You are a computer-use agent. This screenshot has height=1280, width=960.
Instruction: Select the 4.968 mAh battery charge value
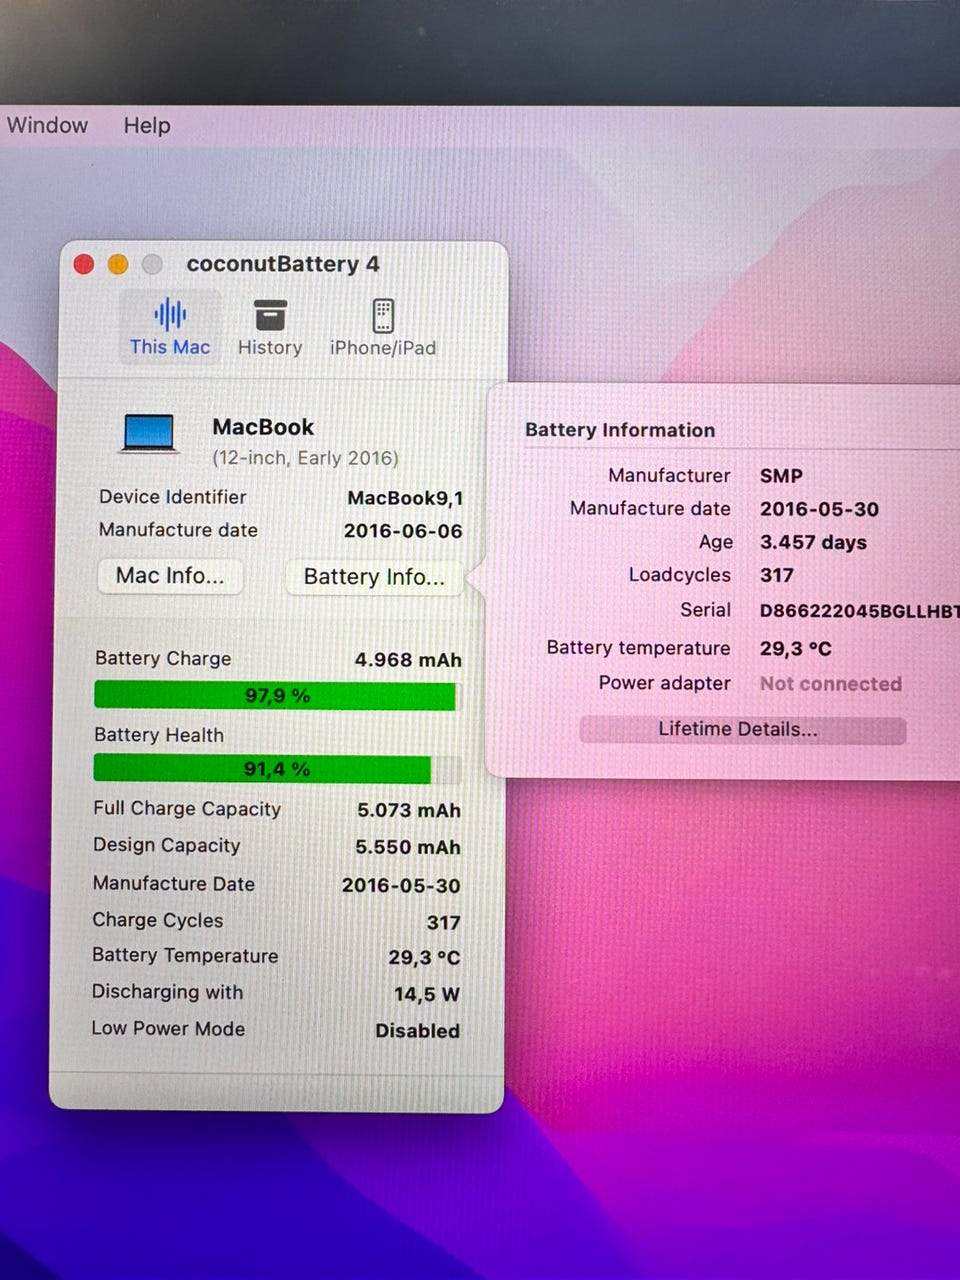point(408,660)
